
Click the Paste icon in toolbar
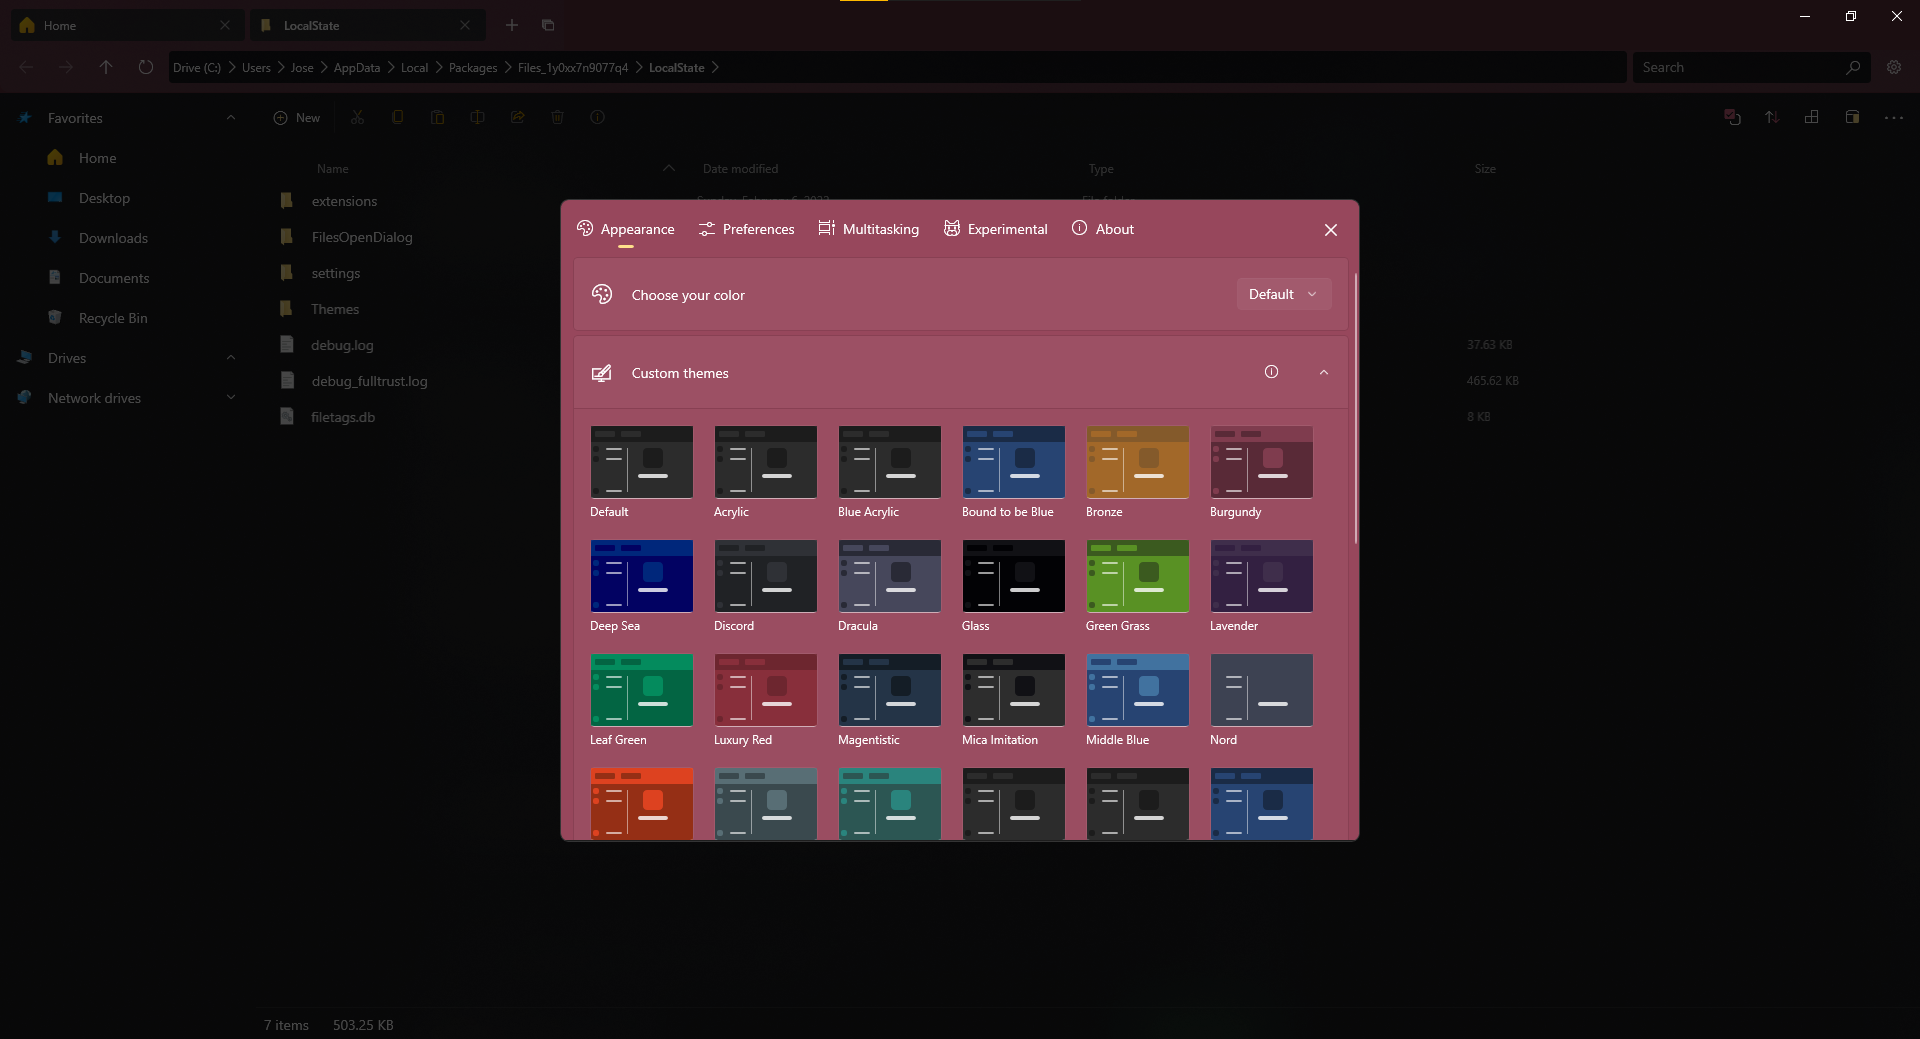point(437,117)
